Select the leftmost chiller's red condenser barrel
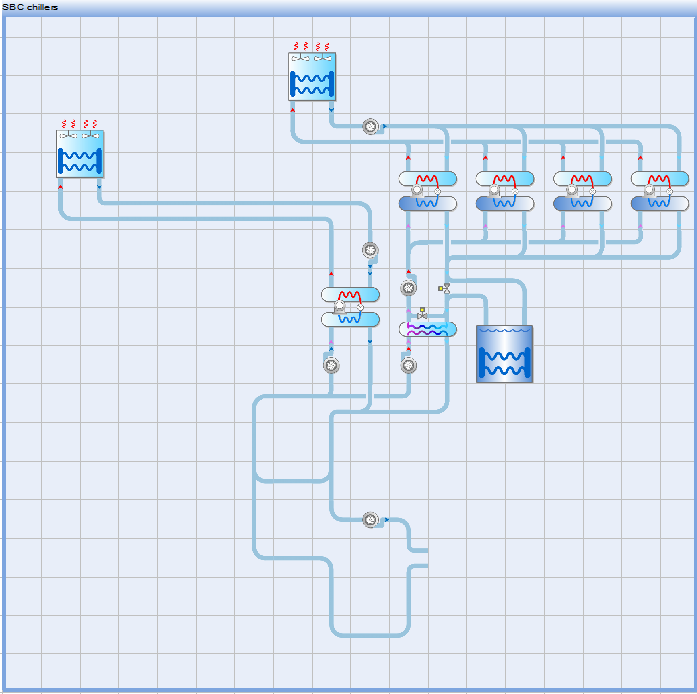 point(427,179)
